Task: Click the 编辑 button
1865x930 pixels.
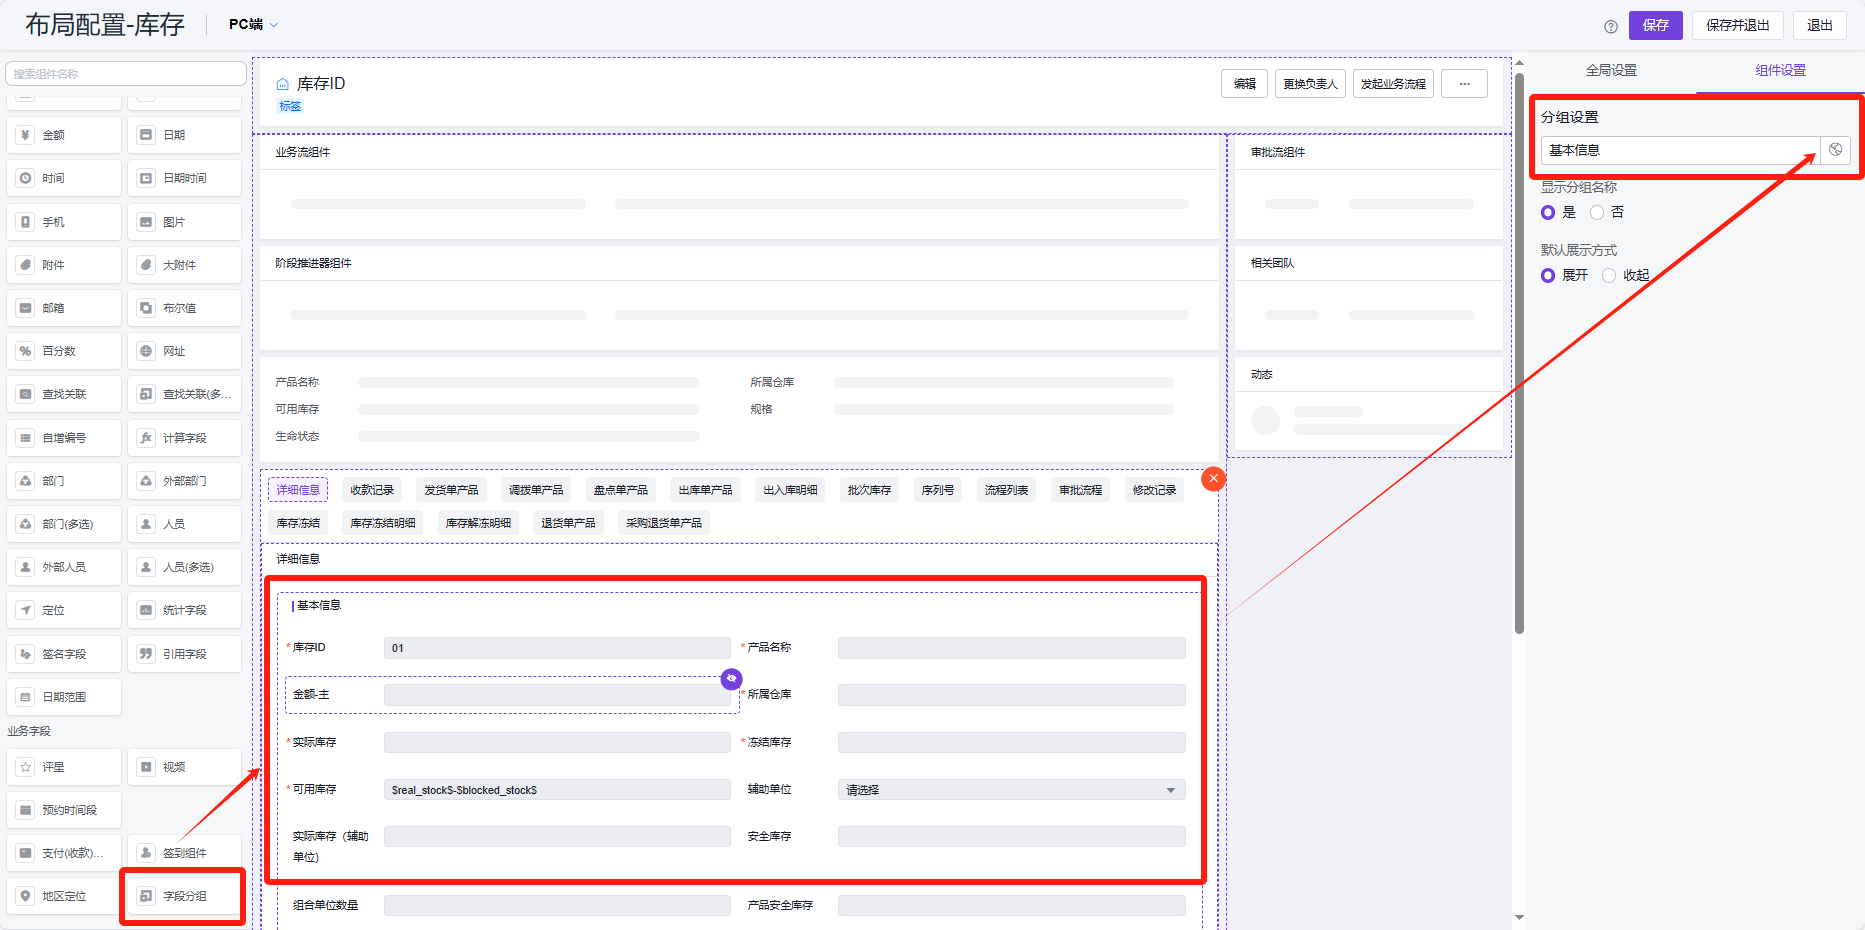Action: point(1244,84)
